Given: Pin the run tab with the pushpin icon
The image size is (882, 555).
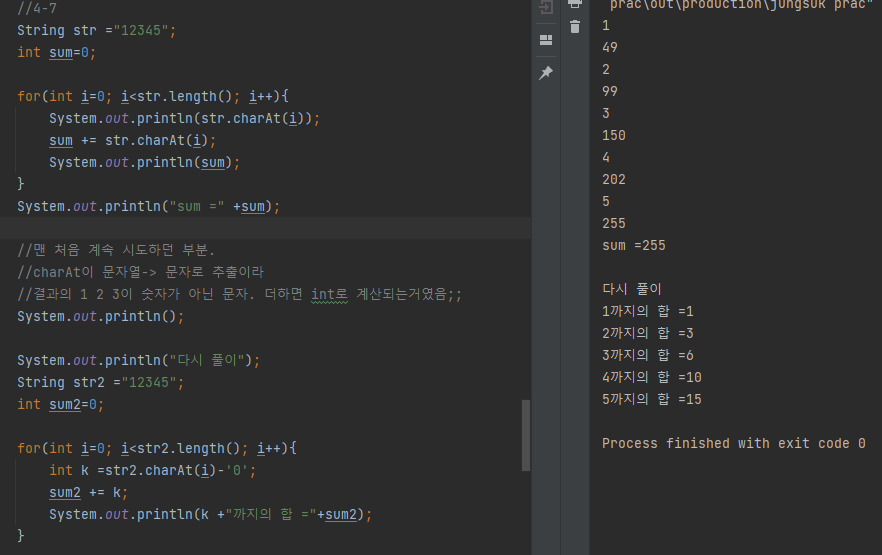Looking at the screenshot, I should (x=546, y=73).
